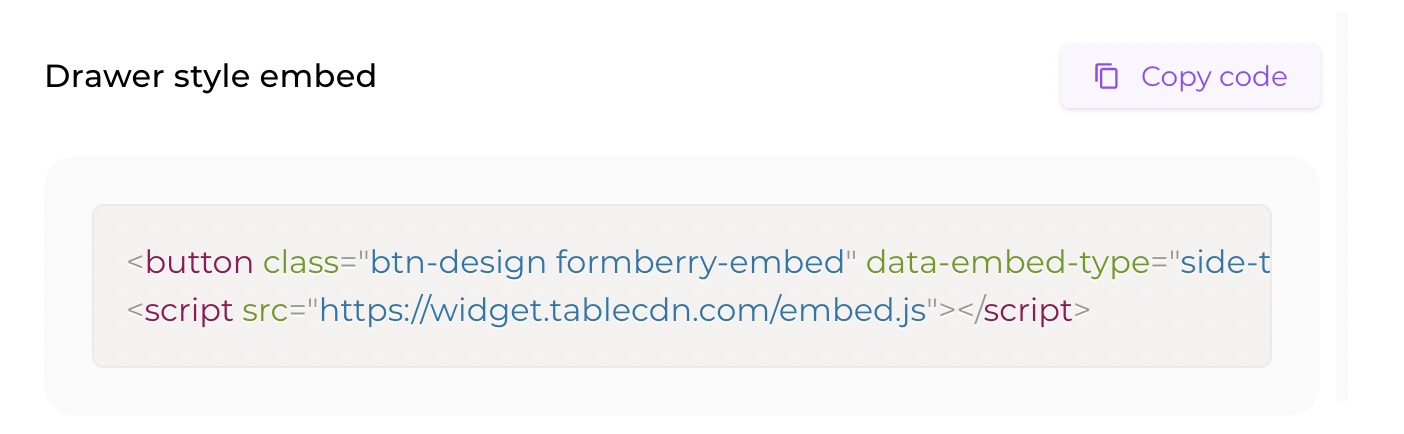Viewport: 1404px width, 434px height.
Task: Click the opening "script" tag name
Action: [x=189, y=311]
